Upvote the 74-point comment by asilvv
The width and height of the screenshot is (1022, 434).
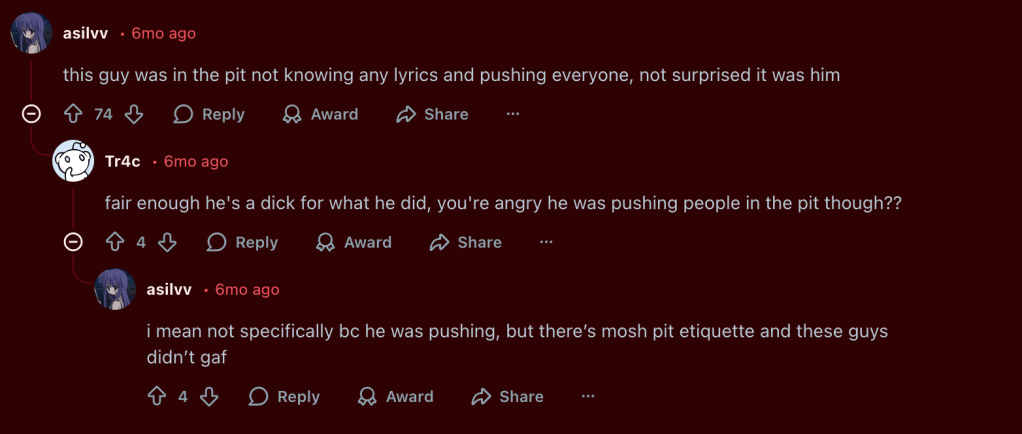73,114
